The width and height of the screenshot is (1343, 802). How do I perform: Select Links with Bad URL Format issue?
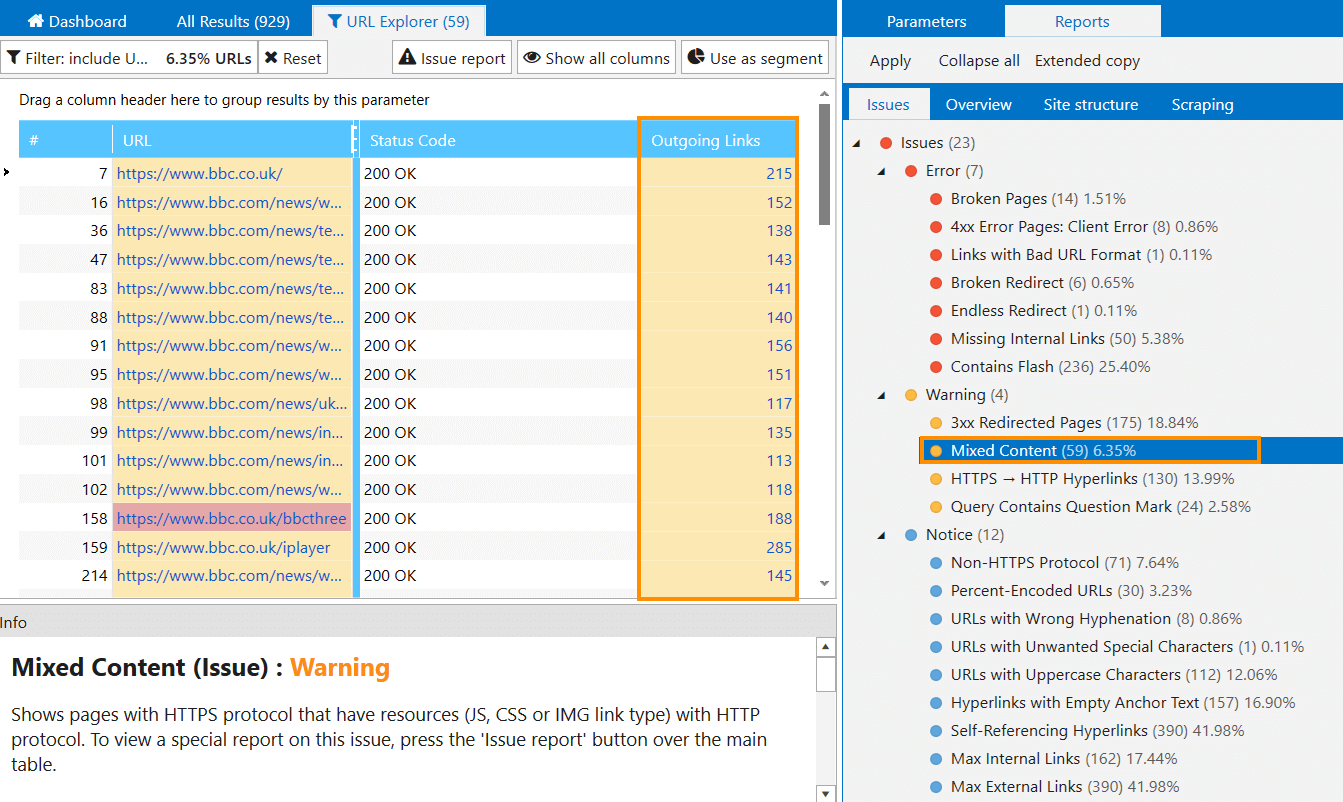pyautogui.click(x=1081, y=255)
